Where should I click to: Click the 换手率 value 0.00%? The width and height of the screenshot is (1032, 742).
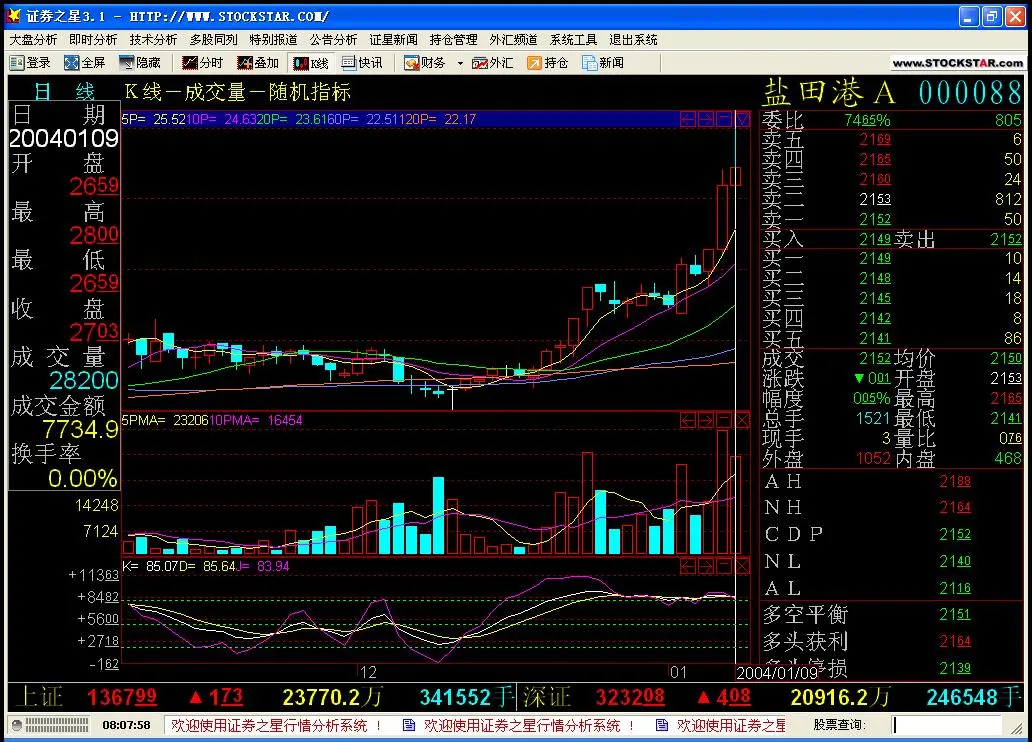click(x=83, y=478)
